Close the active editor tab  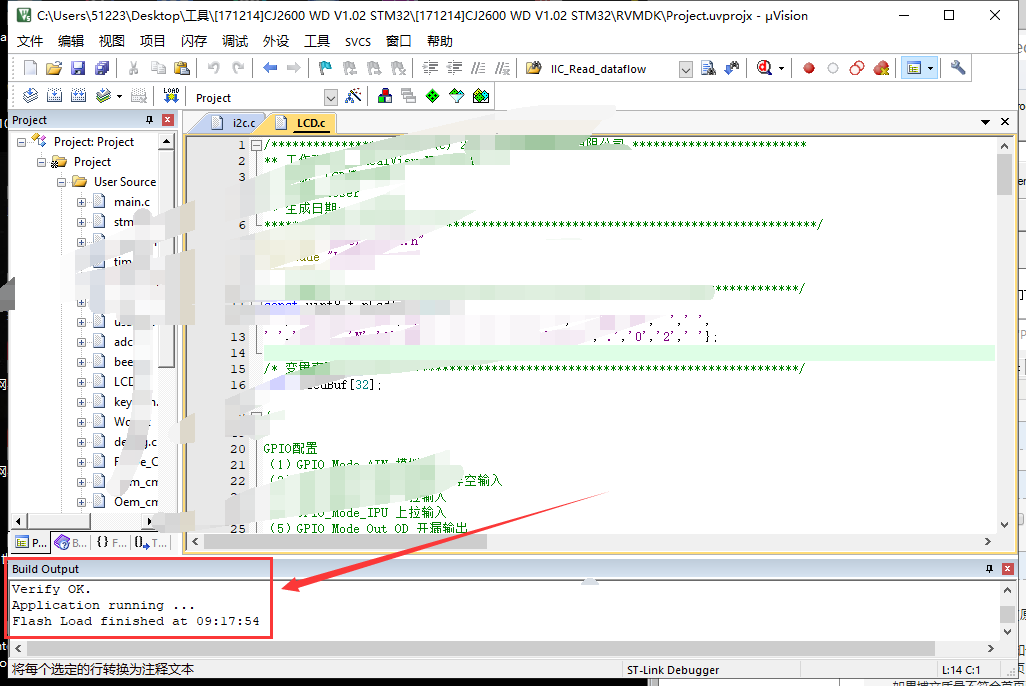pyautogui.click(x=1005, y=122)
